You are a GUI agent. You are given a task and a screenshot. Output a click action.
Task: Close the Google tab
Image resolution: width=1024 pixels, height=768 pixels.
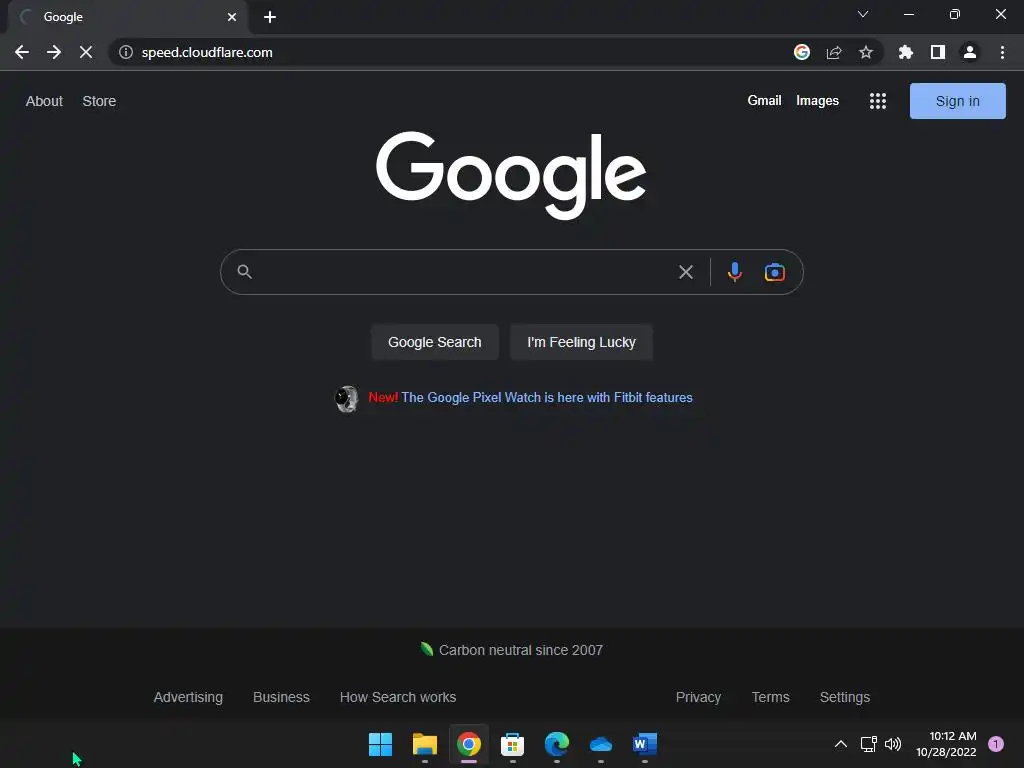click(x=232, y=17)
